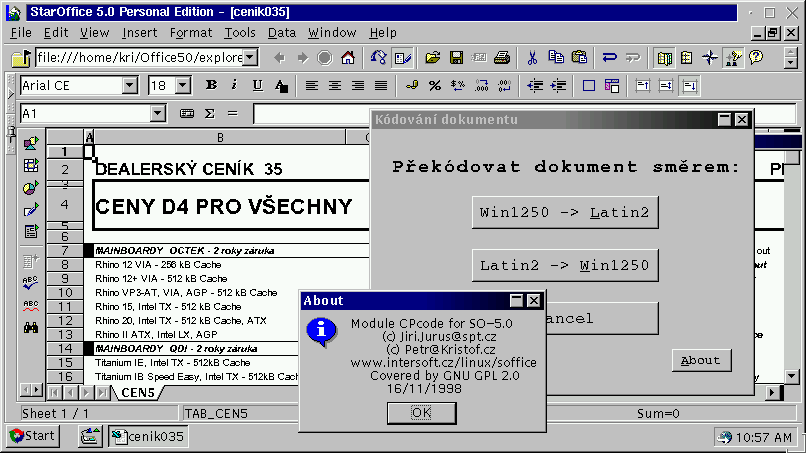806x453 pixels.
Task: Open the Tools menu
Action: (240, 33)
